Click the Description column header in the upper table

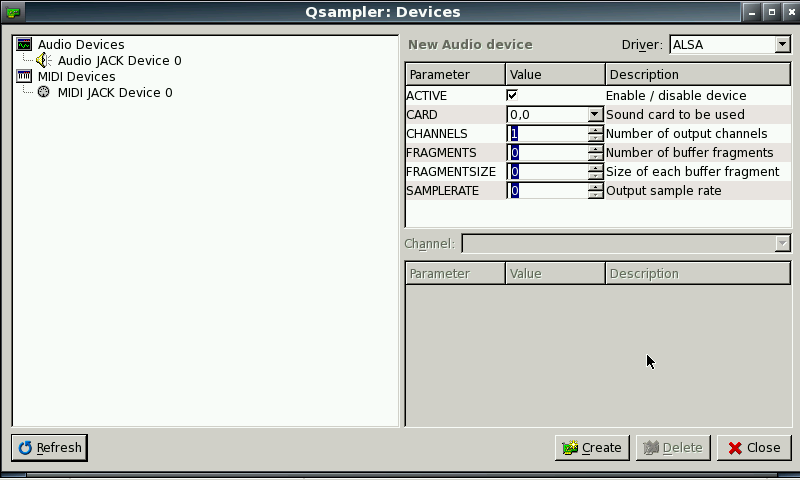[697, 74]
